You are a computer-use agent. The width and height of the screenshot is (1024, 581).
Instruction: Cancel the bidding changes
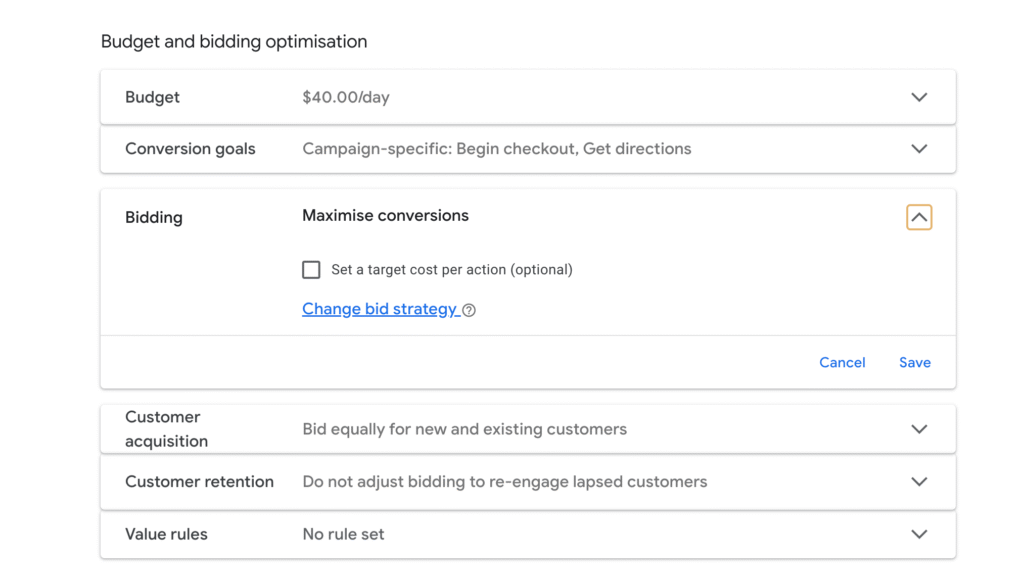tap(842, 362)
